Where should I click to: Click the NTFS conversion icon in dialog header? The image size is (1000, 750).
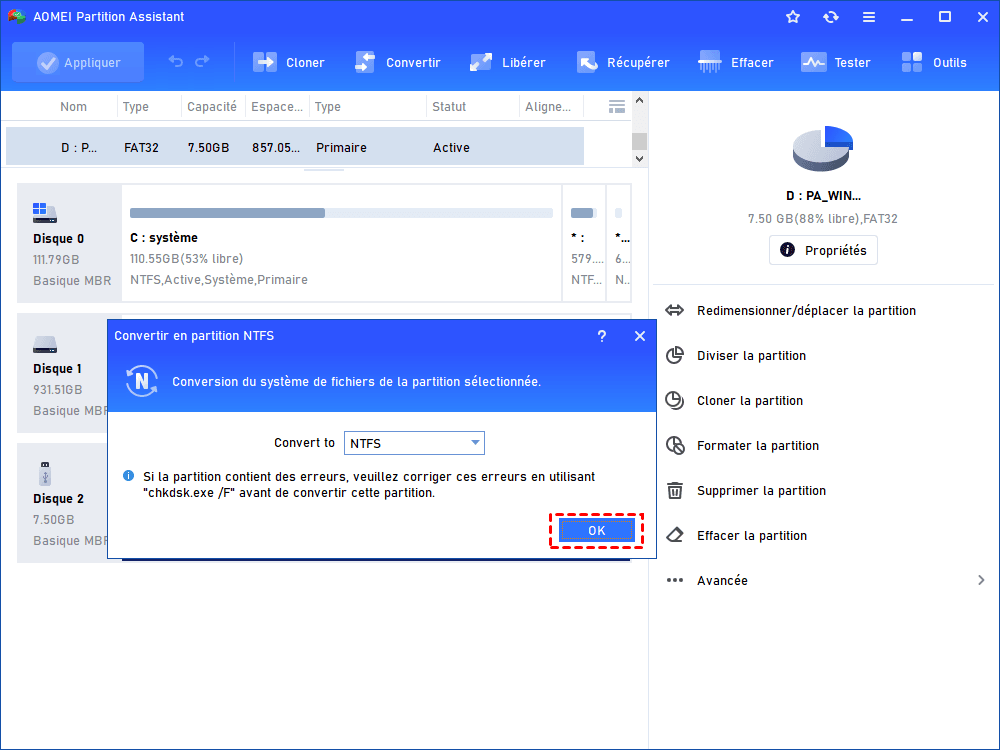[x=142, y=381]
